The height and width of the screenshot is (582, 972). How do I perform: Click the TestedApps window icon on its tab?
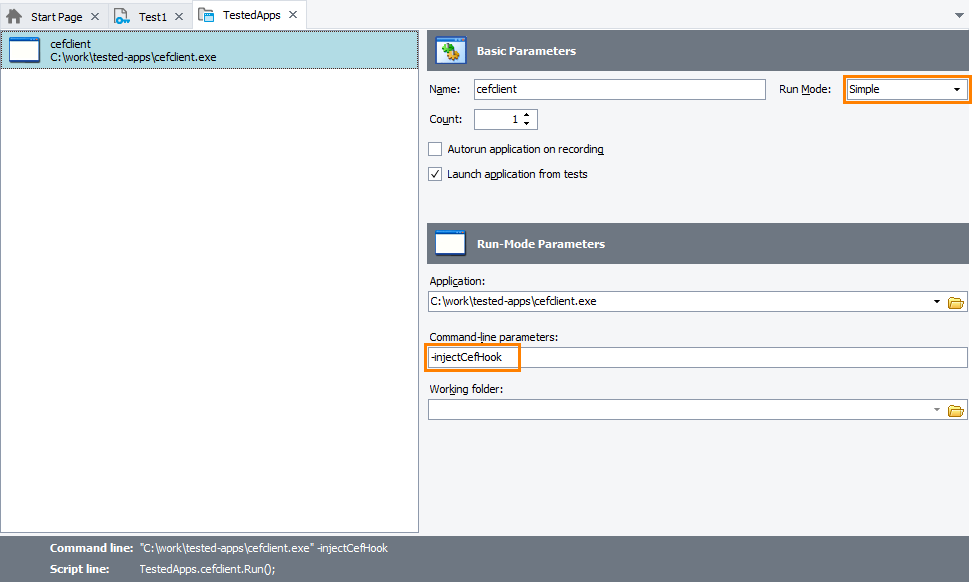click(x=208, y=15)
